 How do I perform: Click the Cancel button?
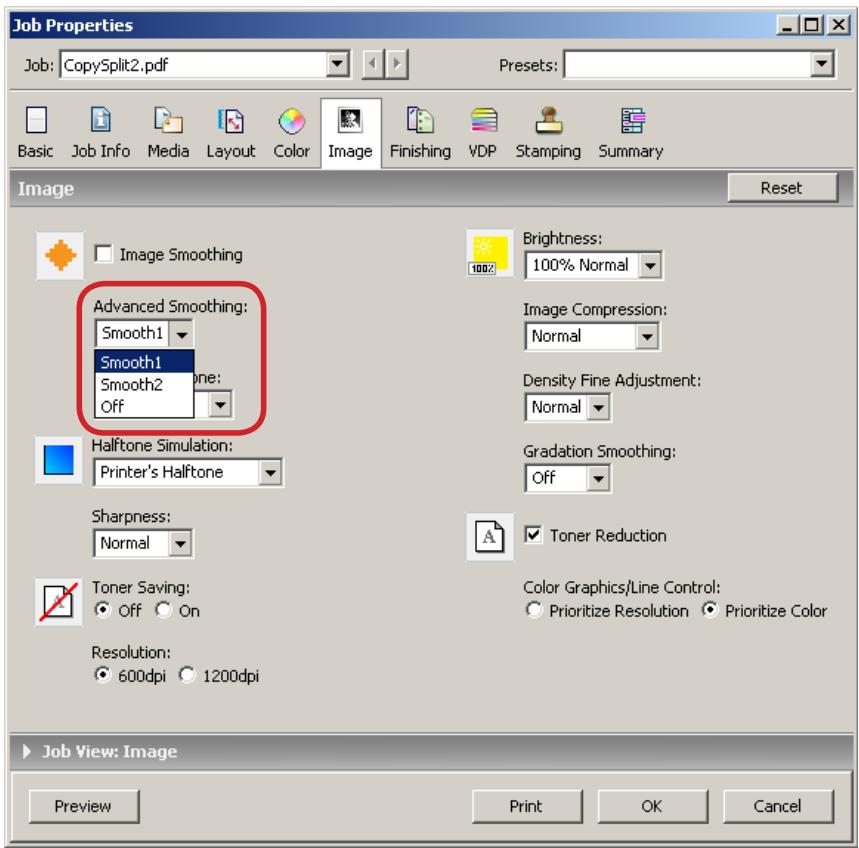[x=778, y=806]
